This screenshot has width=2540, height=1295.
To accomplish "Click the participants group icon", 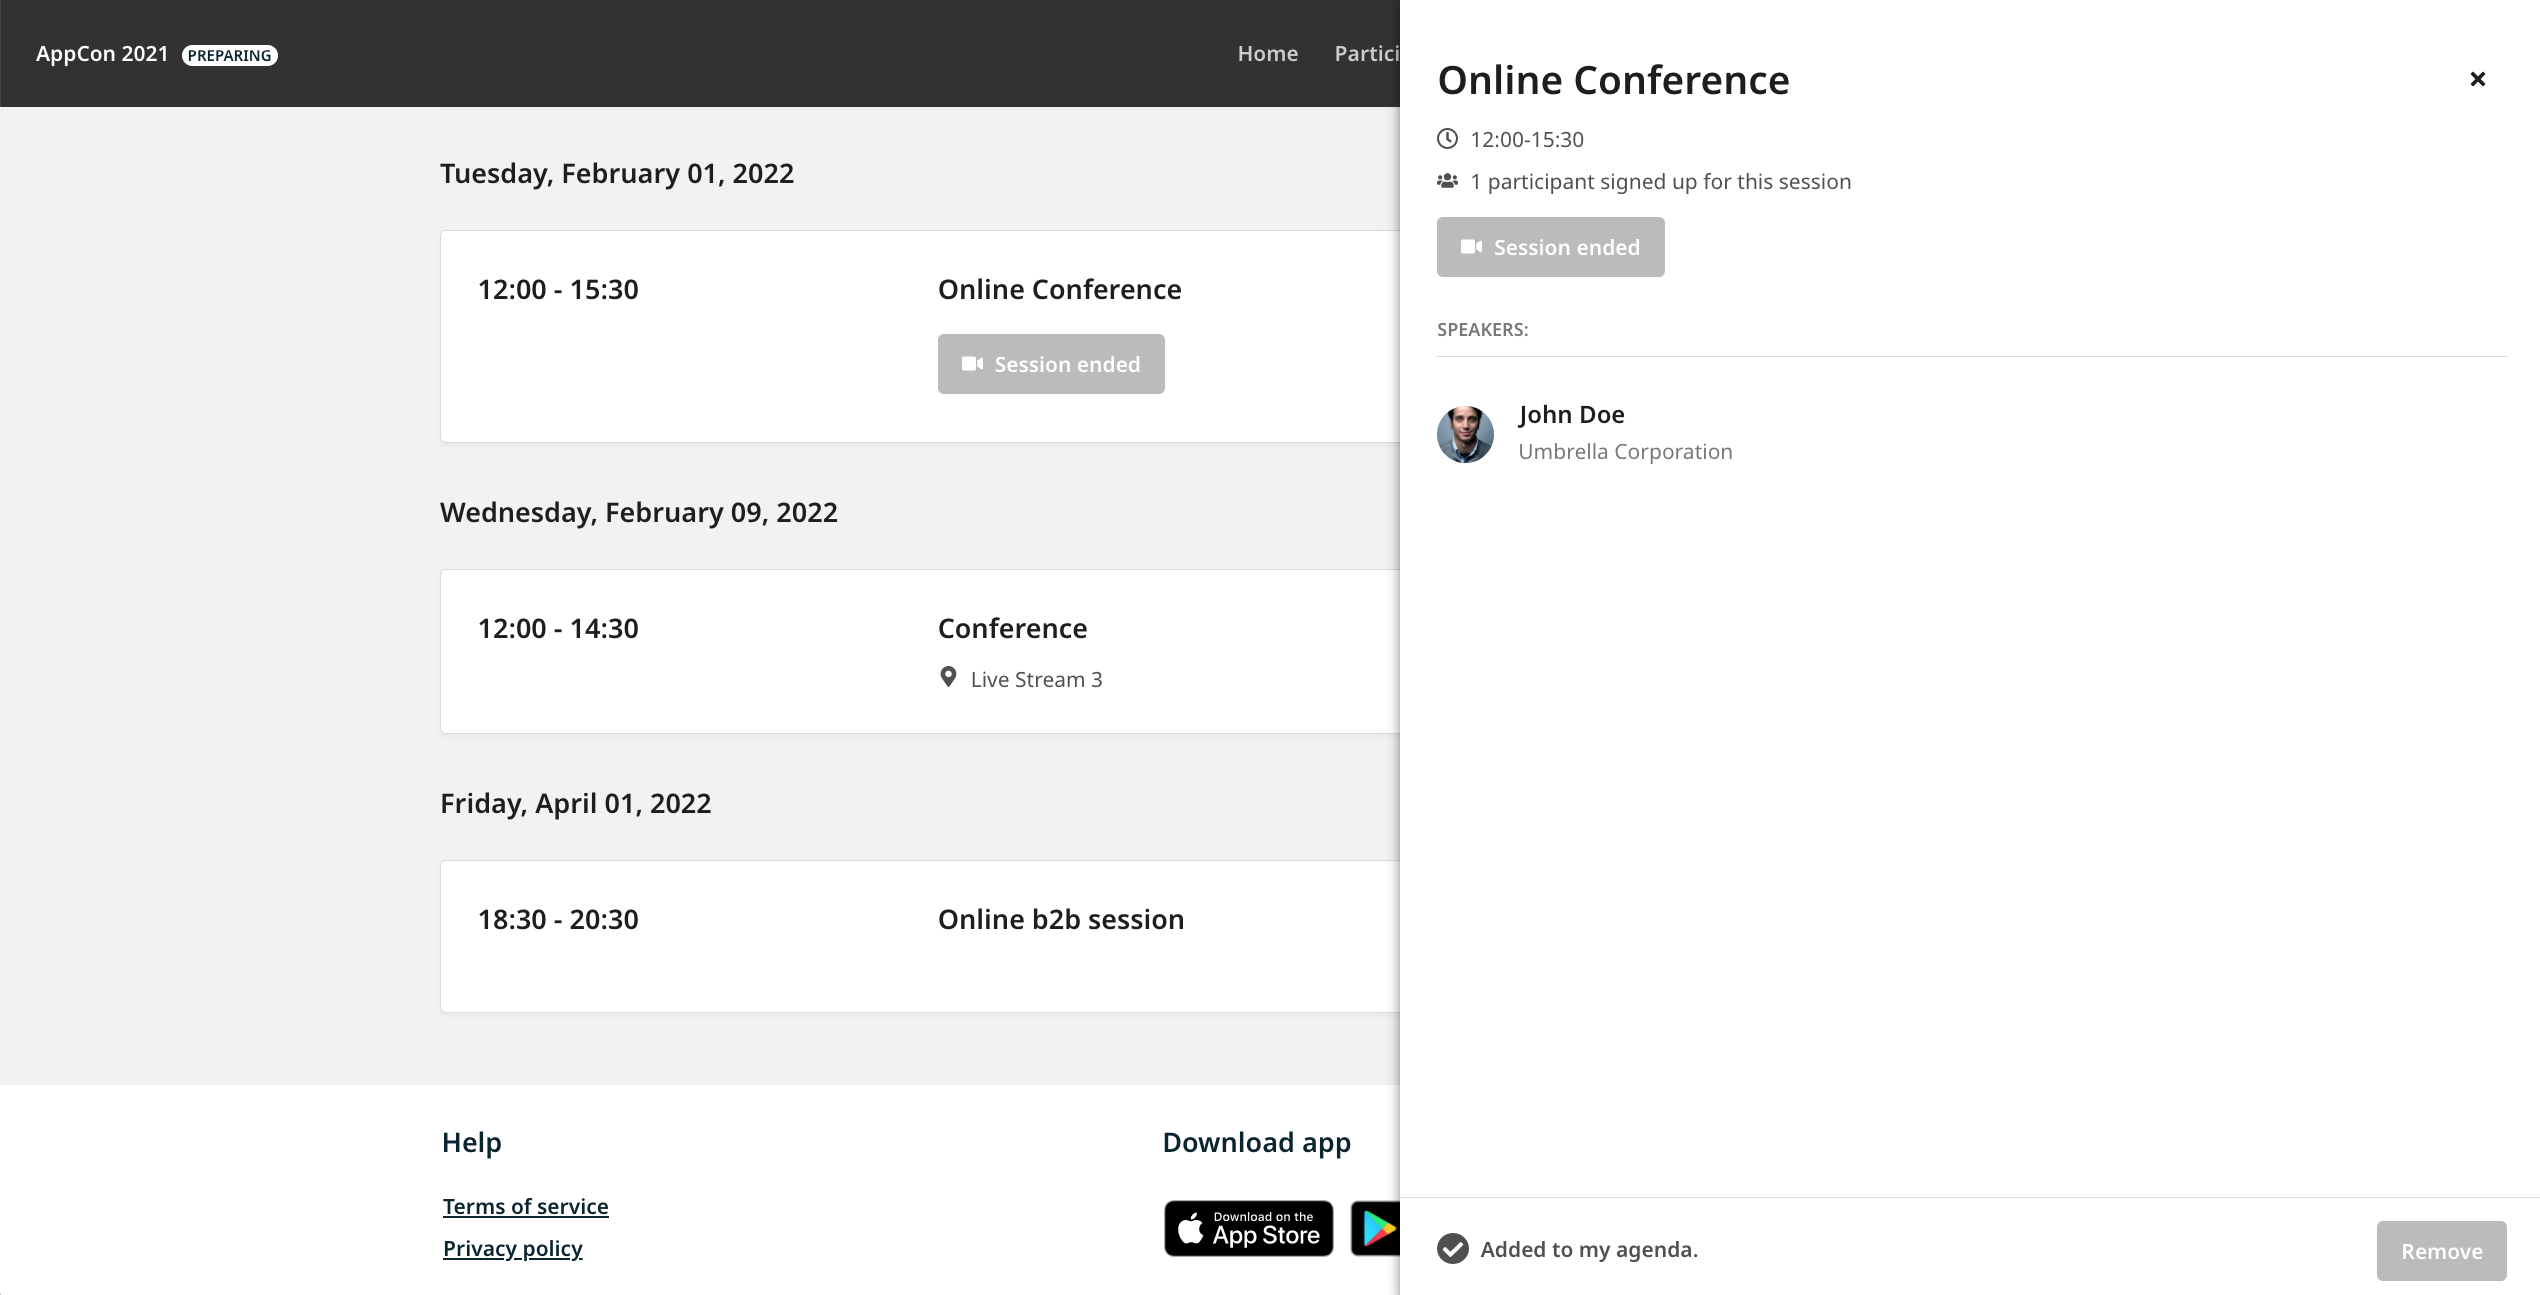I will pyautogui.click(x=1447, y=181).
